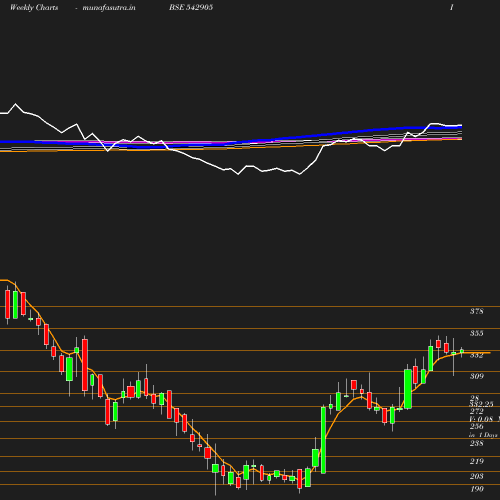Click the tallest green candle of the rally
The height and width of the screenshot is (500, 500).
(323, 440)
